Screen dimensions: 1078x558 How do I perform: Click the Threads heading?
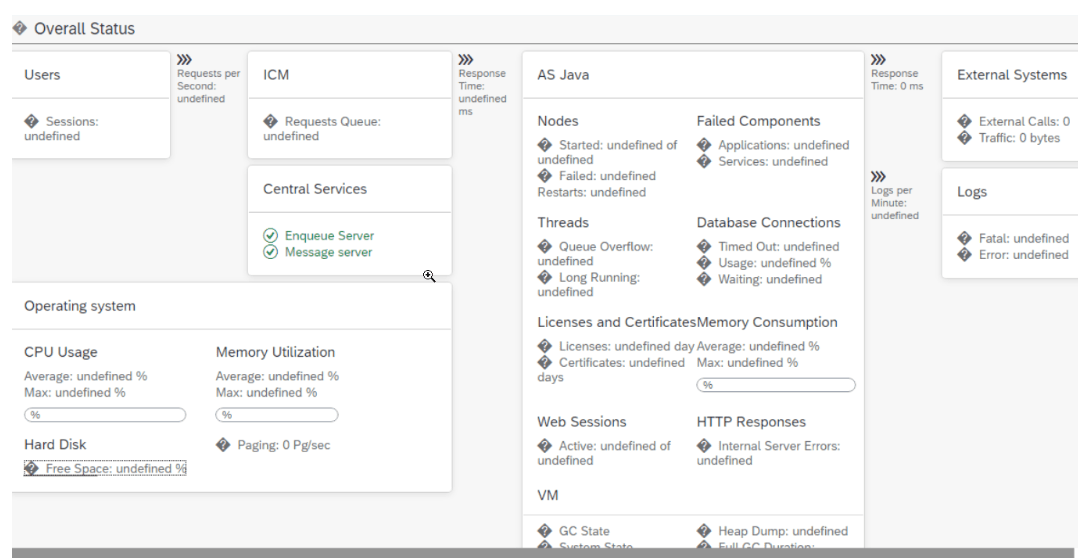[x=563, y=223]
